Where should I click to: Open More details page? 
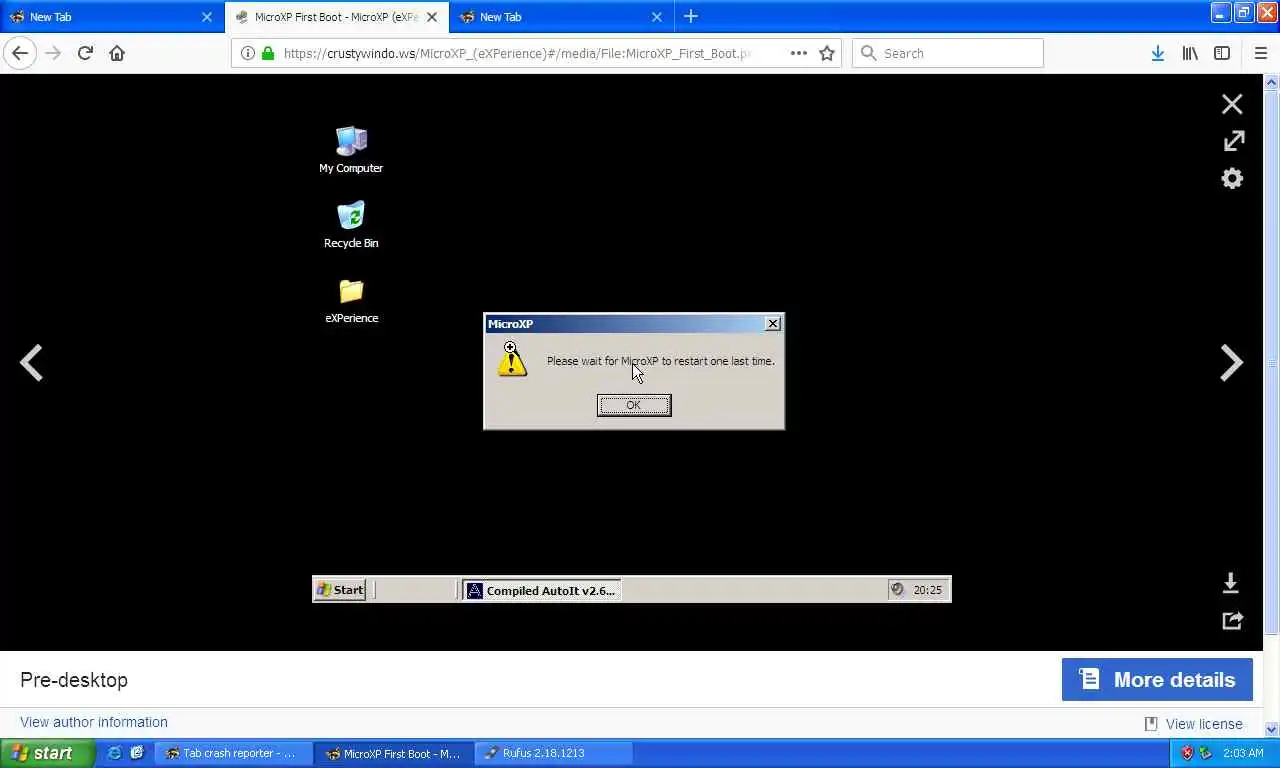[x=1157, y=680]
